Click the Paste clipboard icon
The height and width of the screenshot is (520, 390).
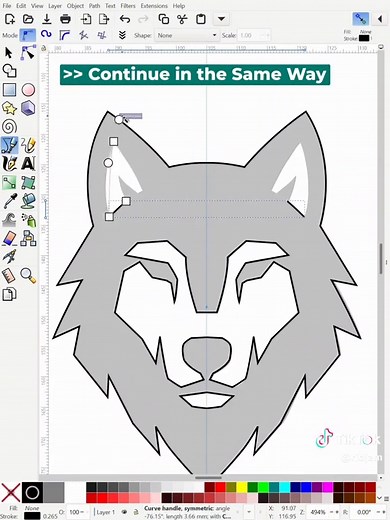point(201,19)
